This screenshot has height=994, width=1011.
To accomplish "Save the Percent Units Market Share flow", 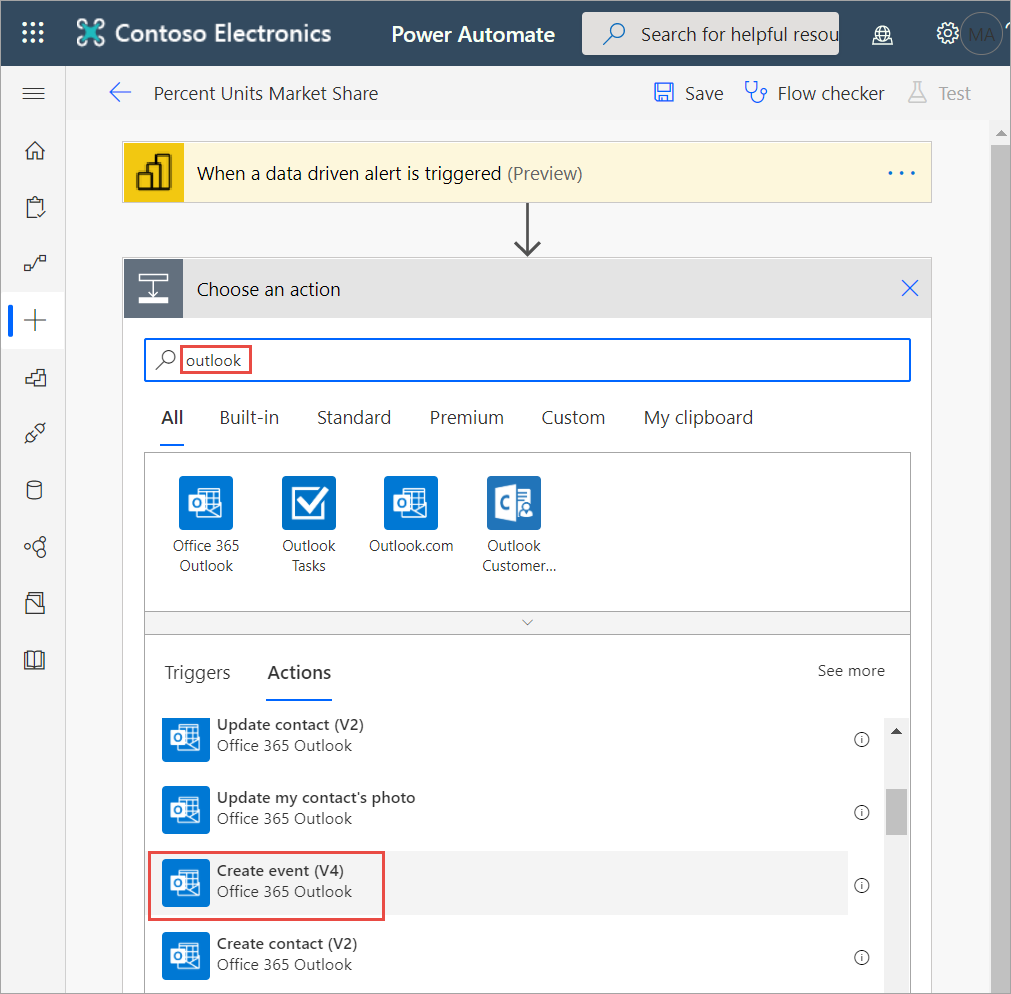I will (688, 92).
